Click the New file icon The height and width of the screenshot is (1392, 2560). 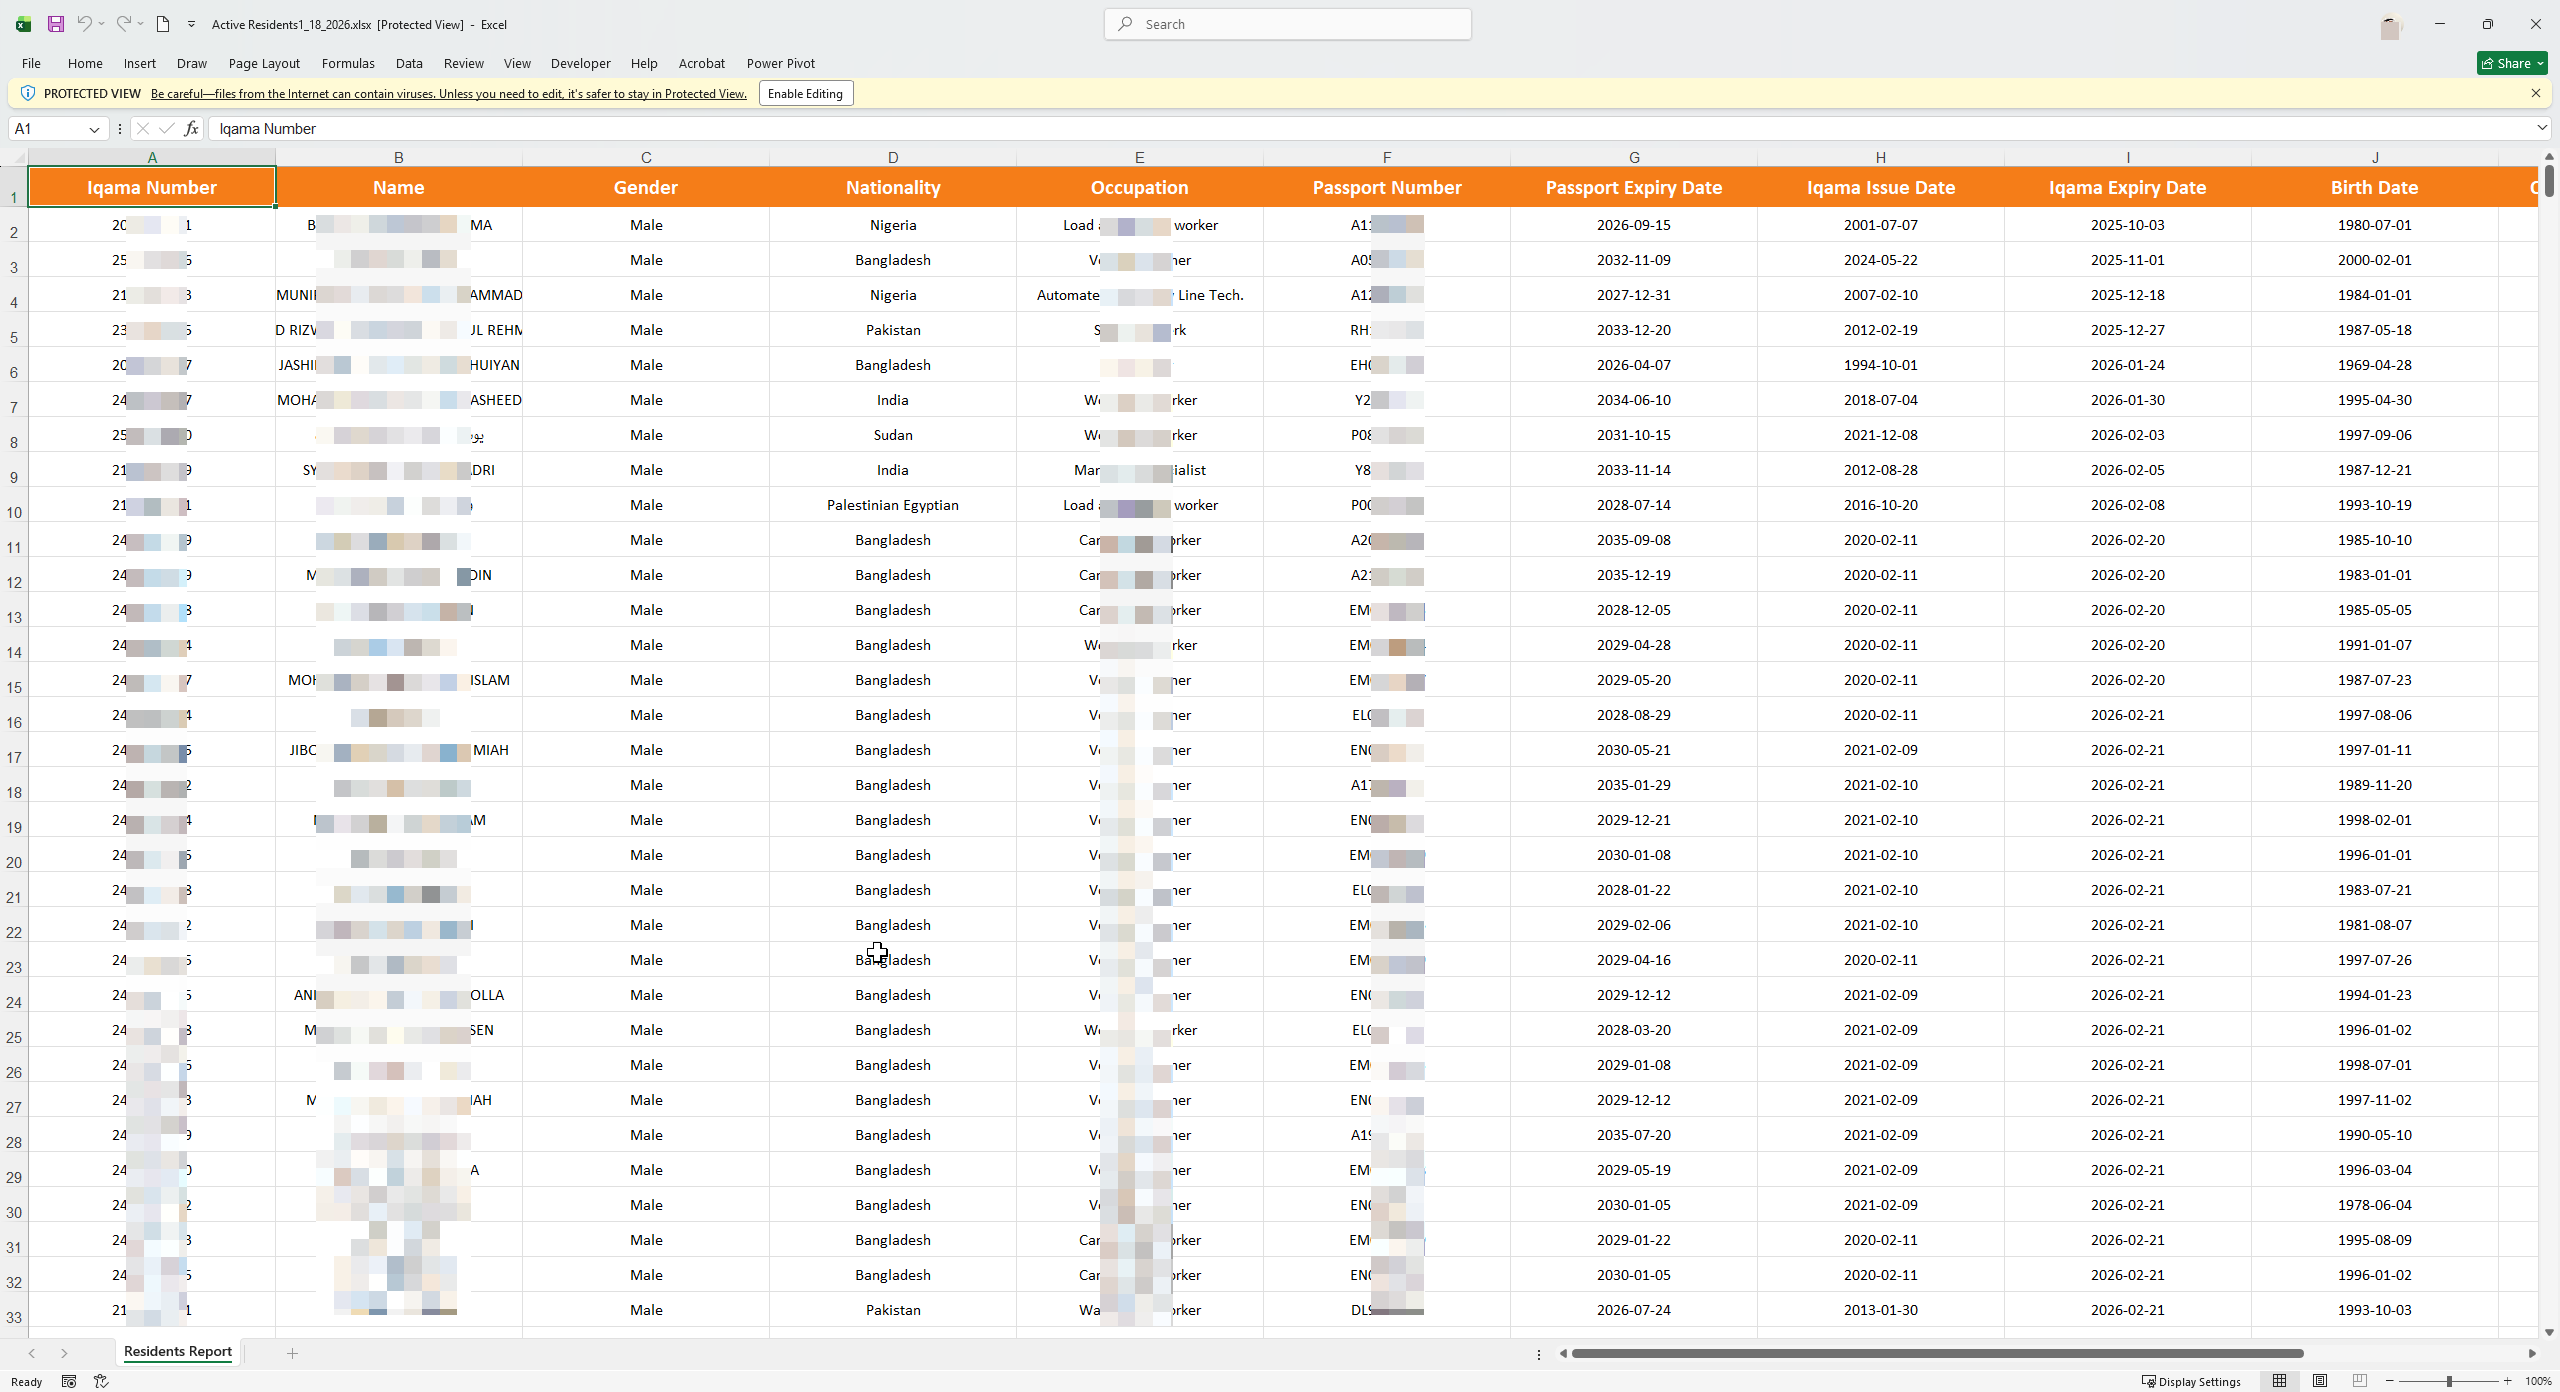click(x=163, y=24)
